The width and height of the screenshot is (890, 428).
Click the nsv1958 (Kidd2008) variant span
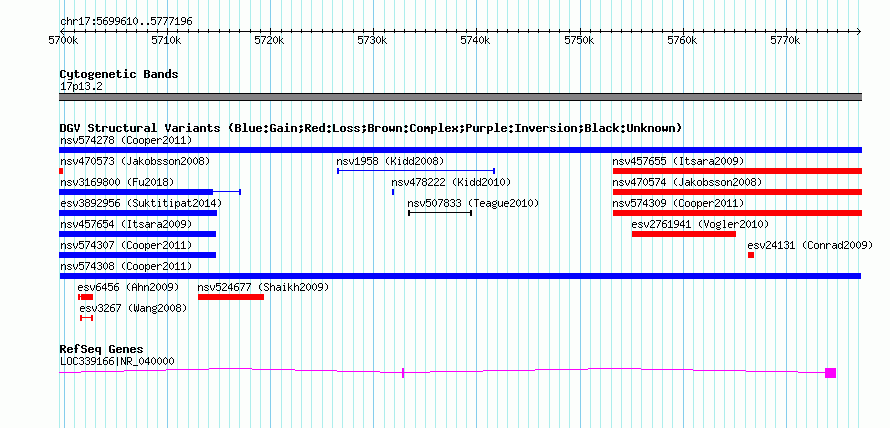tap(416, 171)
